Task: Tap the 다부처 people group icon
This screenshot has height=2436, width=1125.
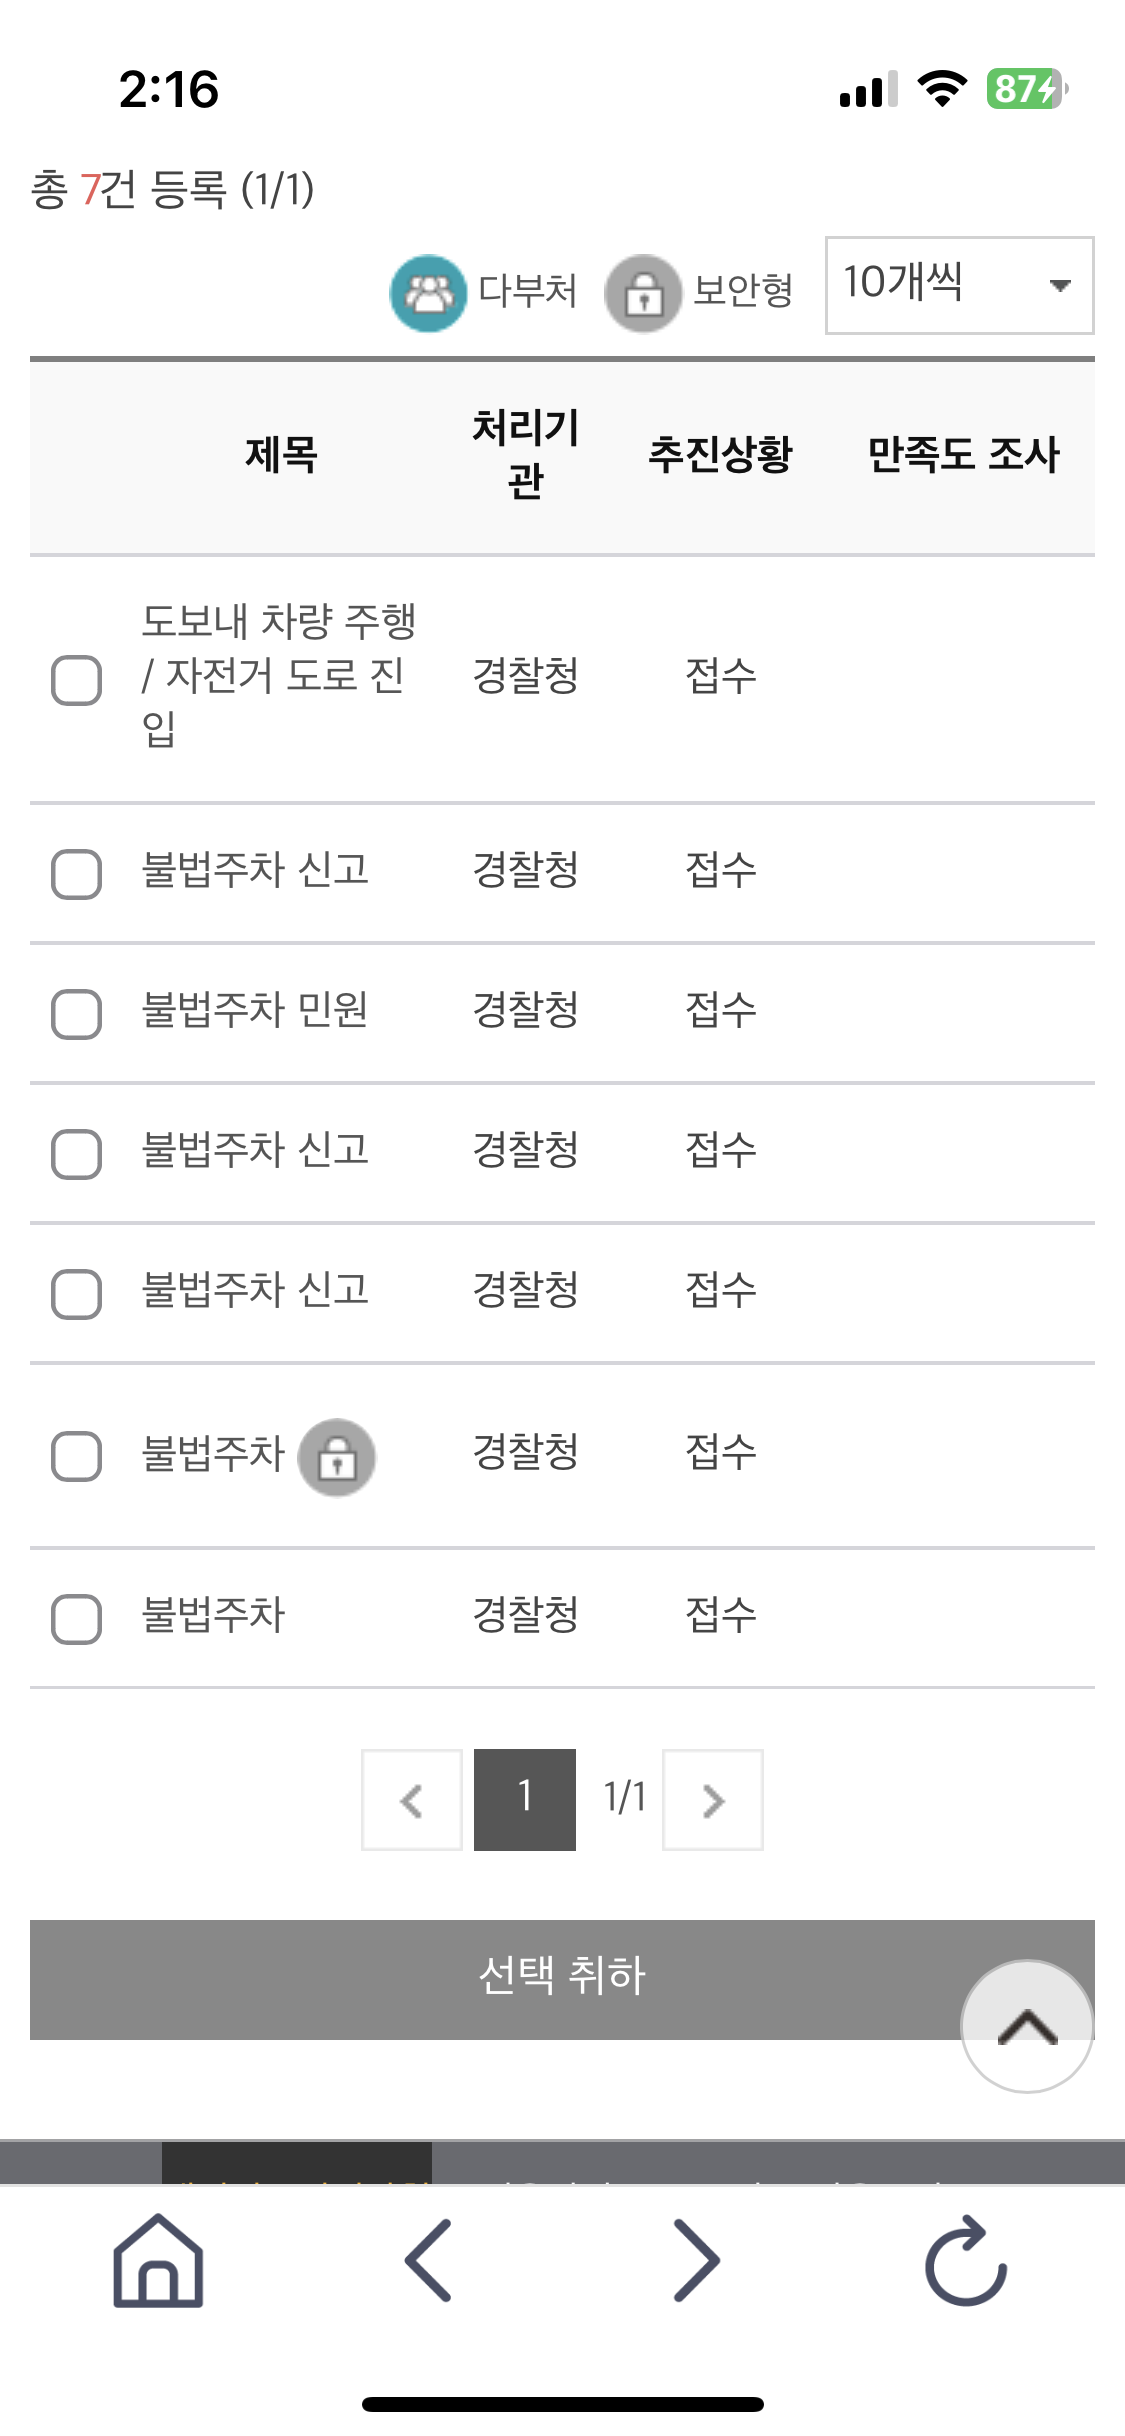Action: (x=428, y=293)
